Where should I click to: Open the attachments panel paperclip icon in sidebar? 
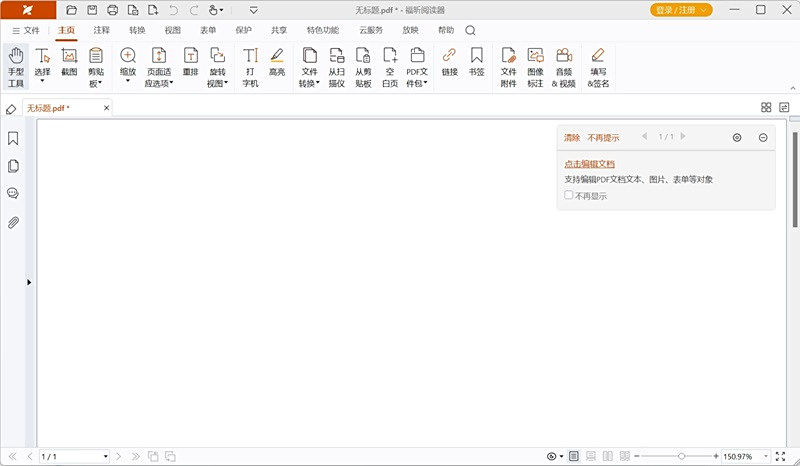pos(13,222)
